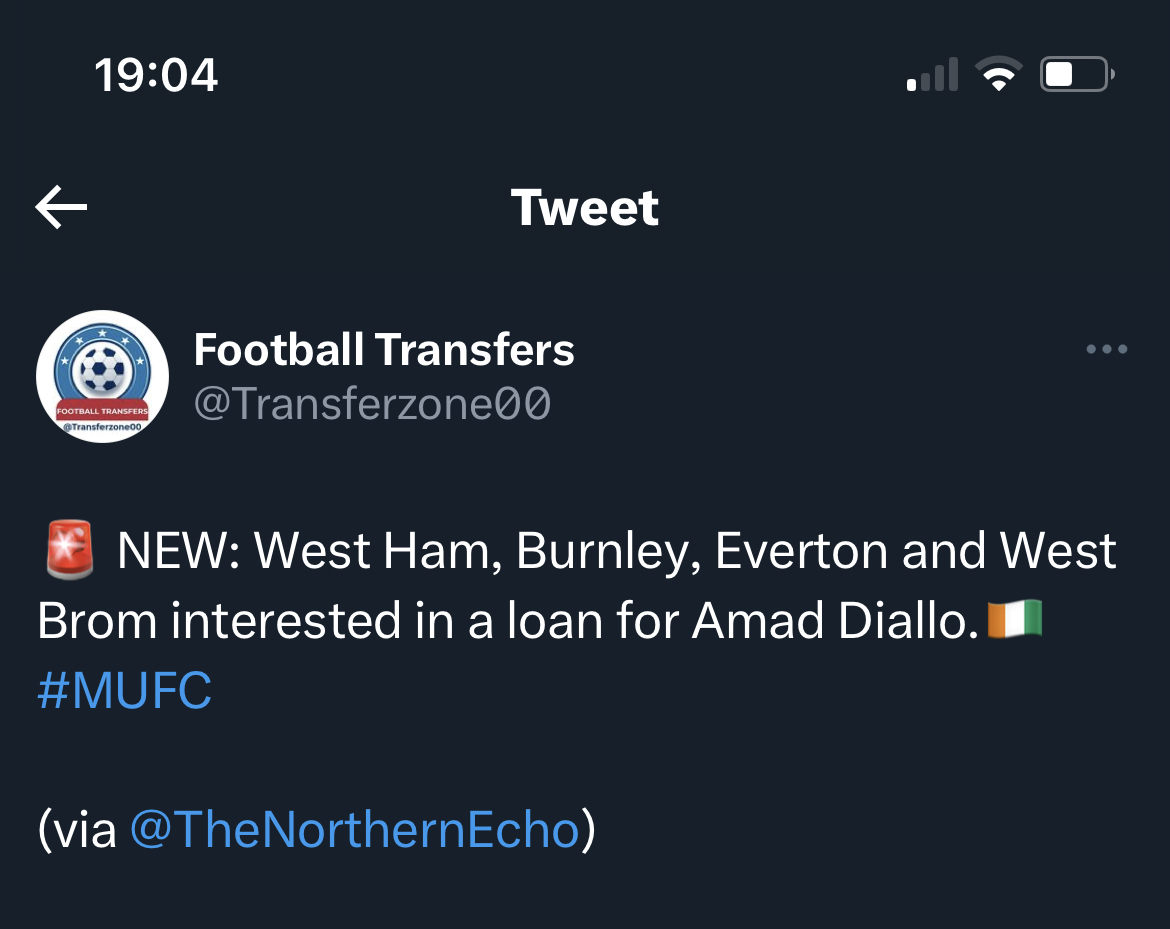1170x929 pixels.
Task: Tap the battery indicator icon
Action: click(1076, 75)
